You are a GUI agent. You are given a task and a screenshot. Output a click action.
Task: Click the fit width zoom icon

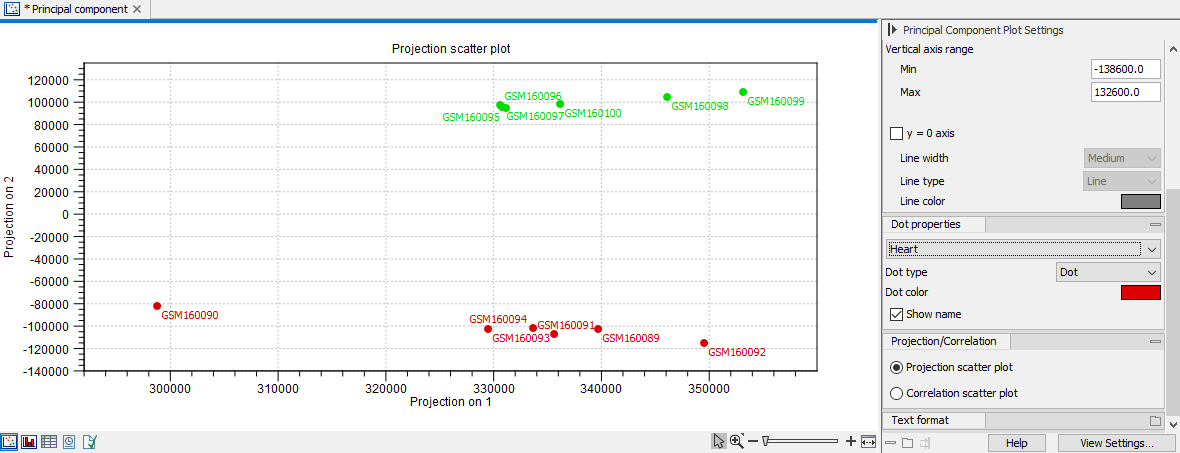point(868,441)
